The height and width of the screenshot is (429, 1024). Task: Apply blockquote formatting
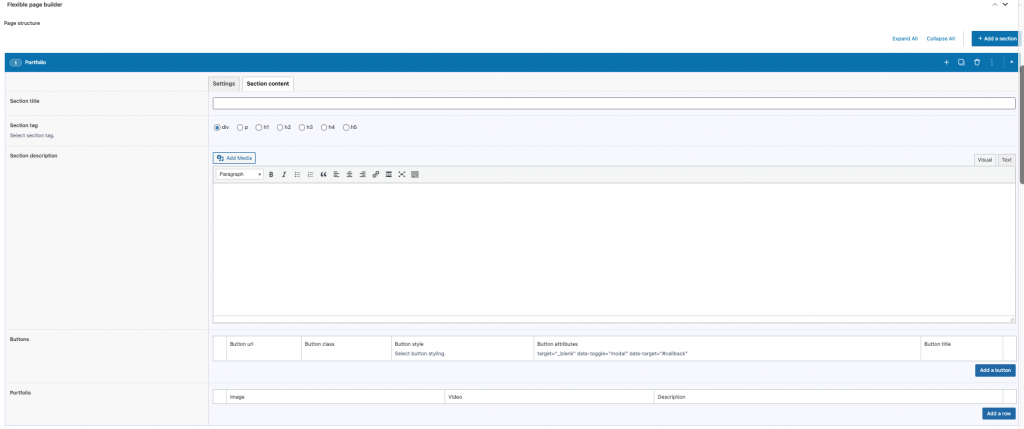[x=323, y=174]
